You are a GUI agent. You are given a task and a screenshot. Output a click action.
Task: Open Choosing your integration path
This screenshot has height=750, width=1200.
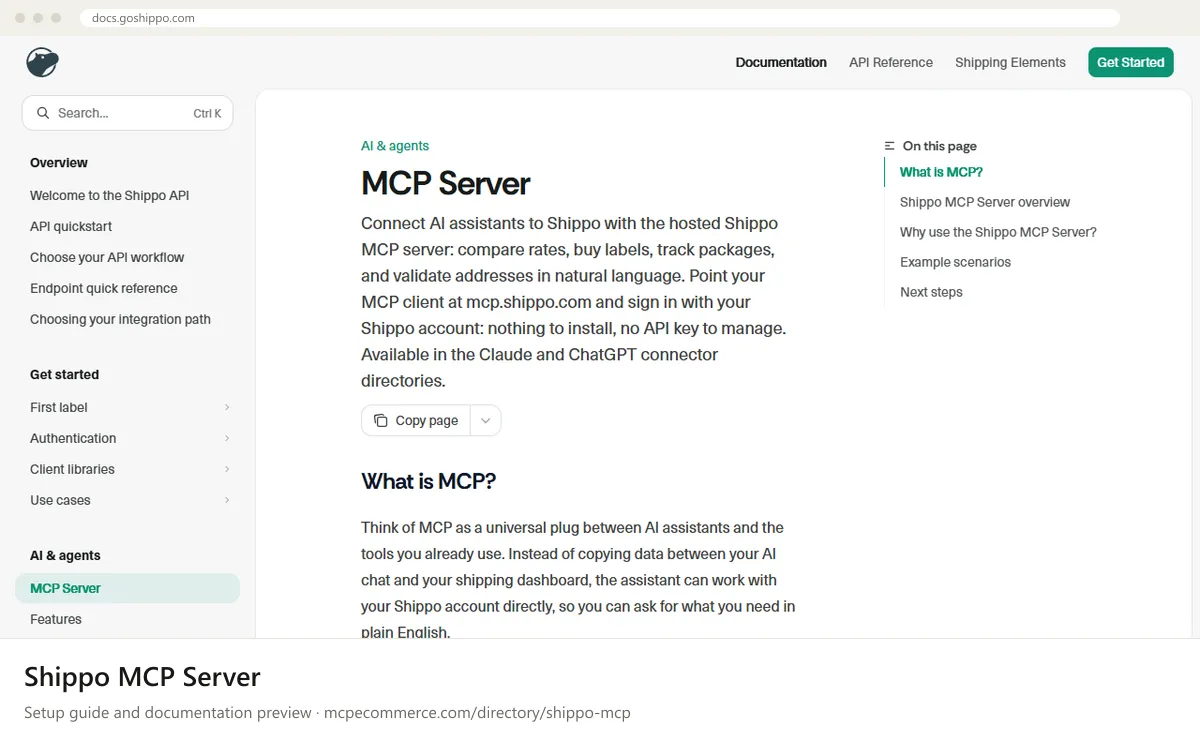click(x=120, y=319)
